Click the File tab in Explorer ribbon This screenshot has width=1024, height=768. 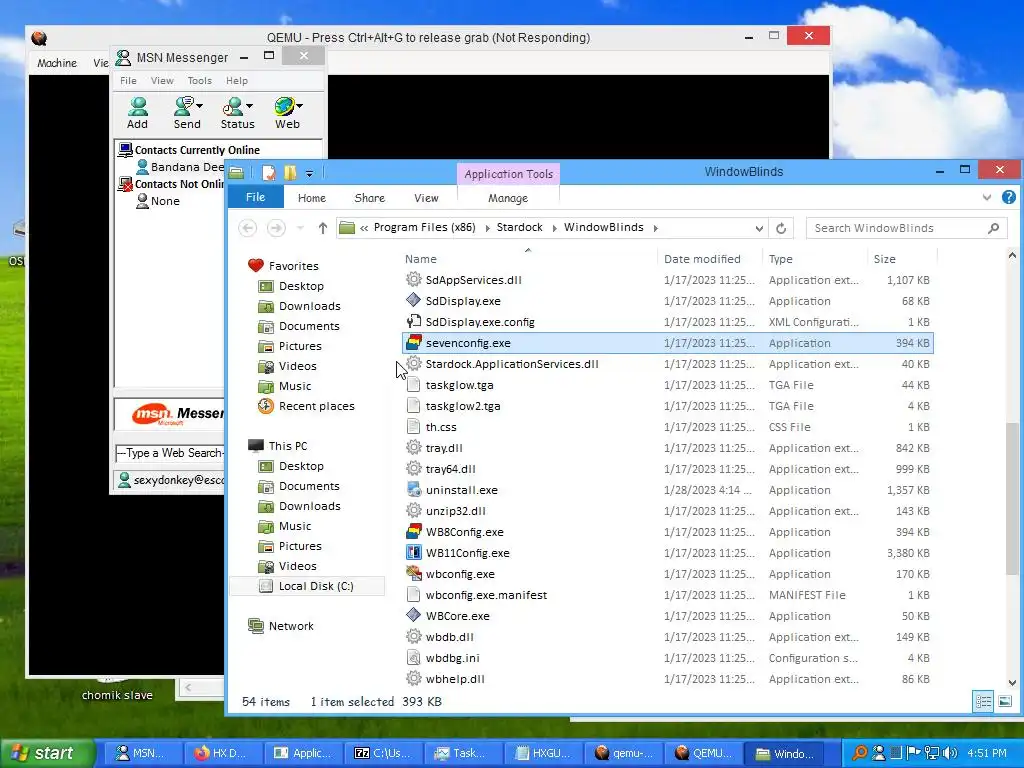click(255, 197)
